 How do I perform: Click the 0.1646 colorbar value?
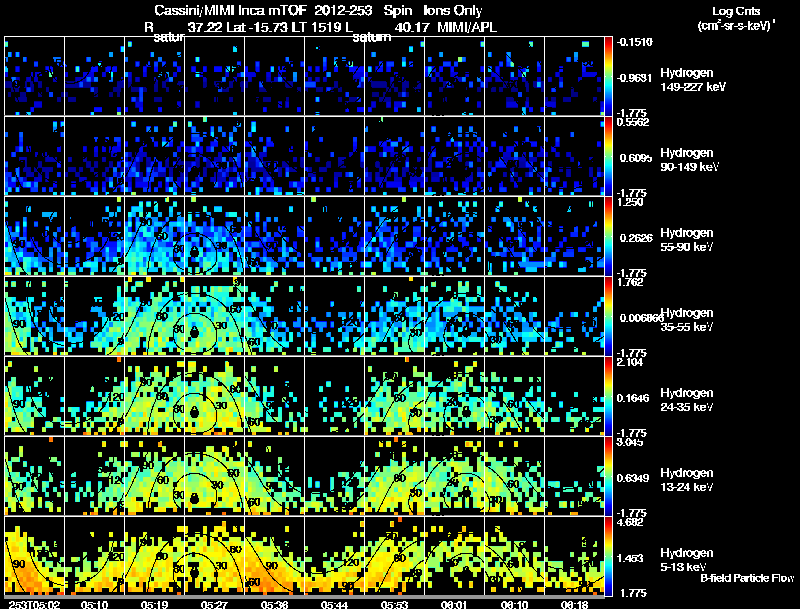(x=633, y=398)
